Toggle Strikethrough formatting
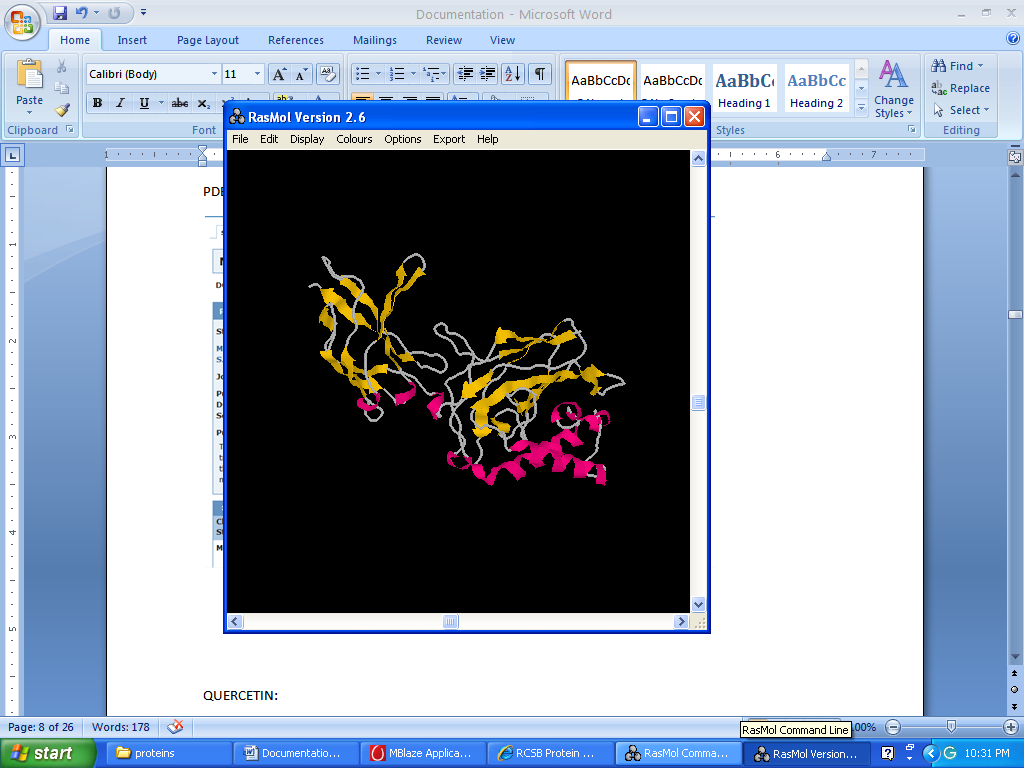Screen dimensions: 1024x768 pyautogui.click(x=179, y=103)
